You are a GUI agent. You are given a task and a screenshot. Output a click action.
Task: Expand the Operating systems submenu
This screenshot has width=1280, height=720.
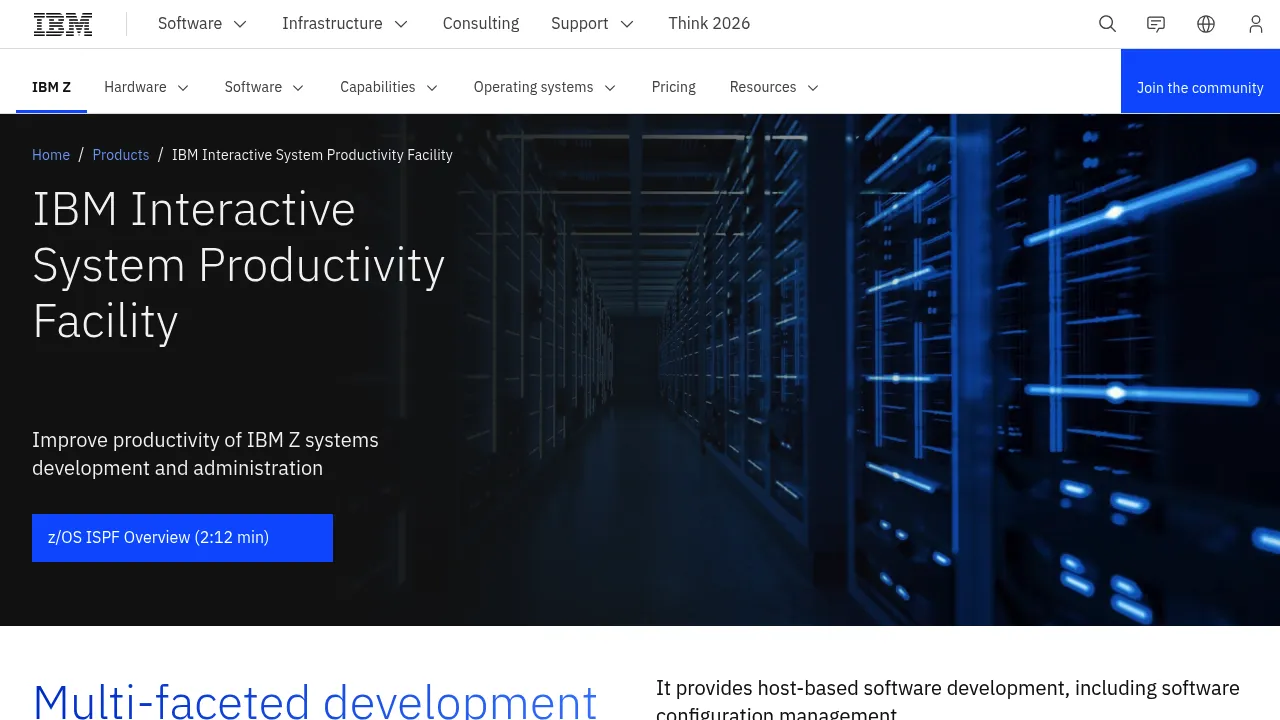[x=545, y=87]
